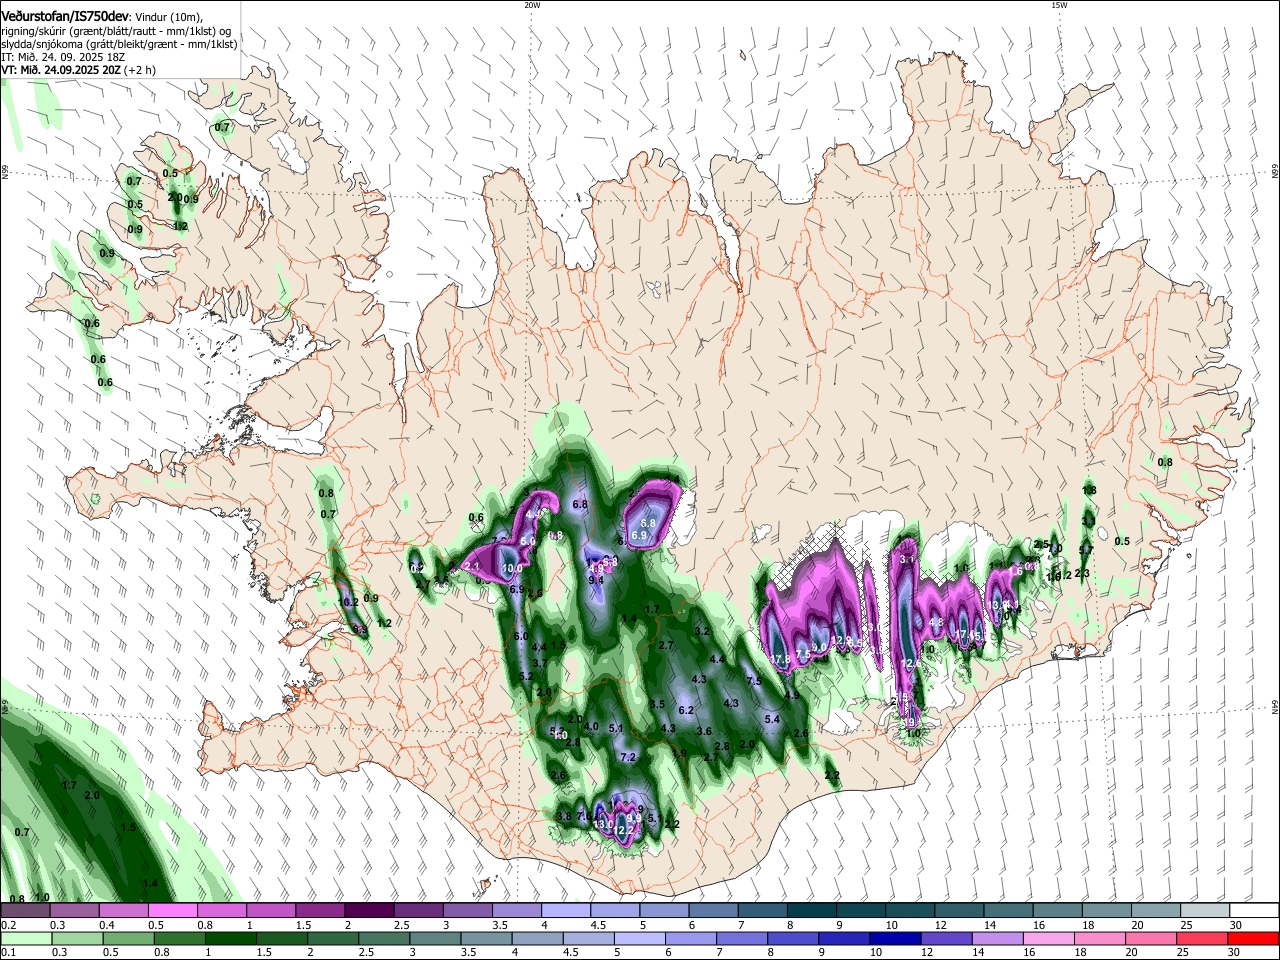
Task: Select the light pink 16 swatch, lower legend row
Action: 1049,938
